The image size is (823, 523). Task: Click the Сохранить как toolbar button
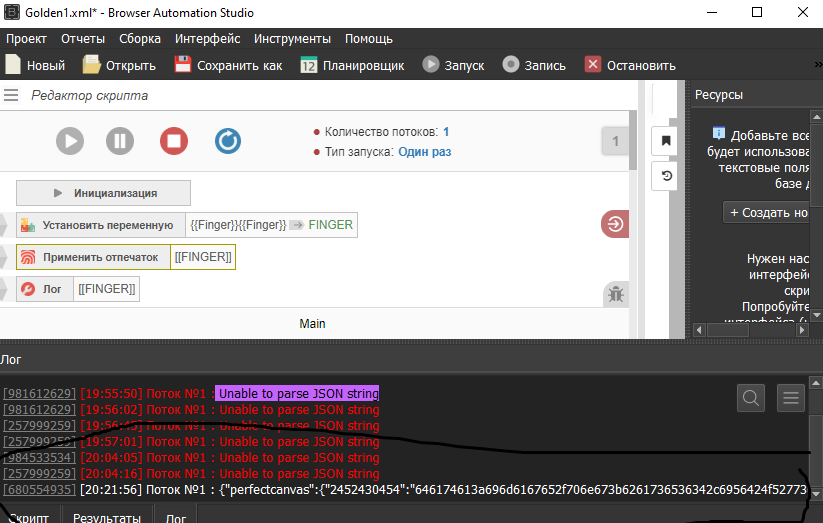pyautogui.click(x=228, y=65)
